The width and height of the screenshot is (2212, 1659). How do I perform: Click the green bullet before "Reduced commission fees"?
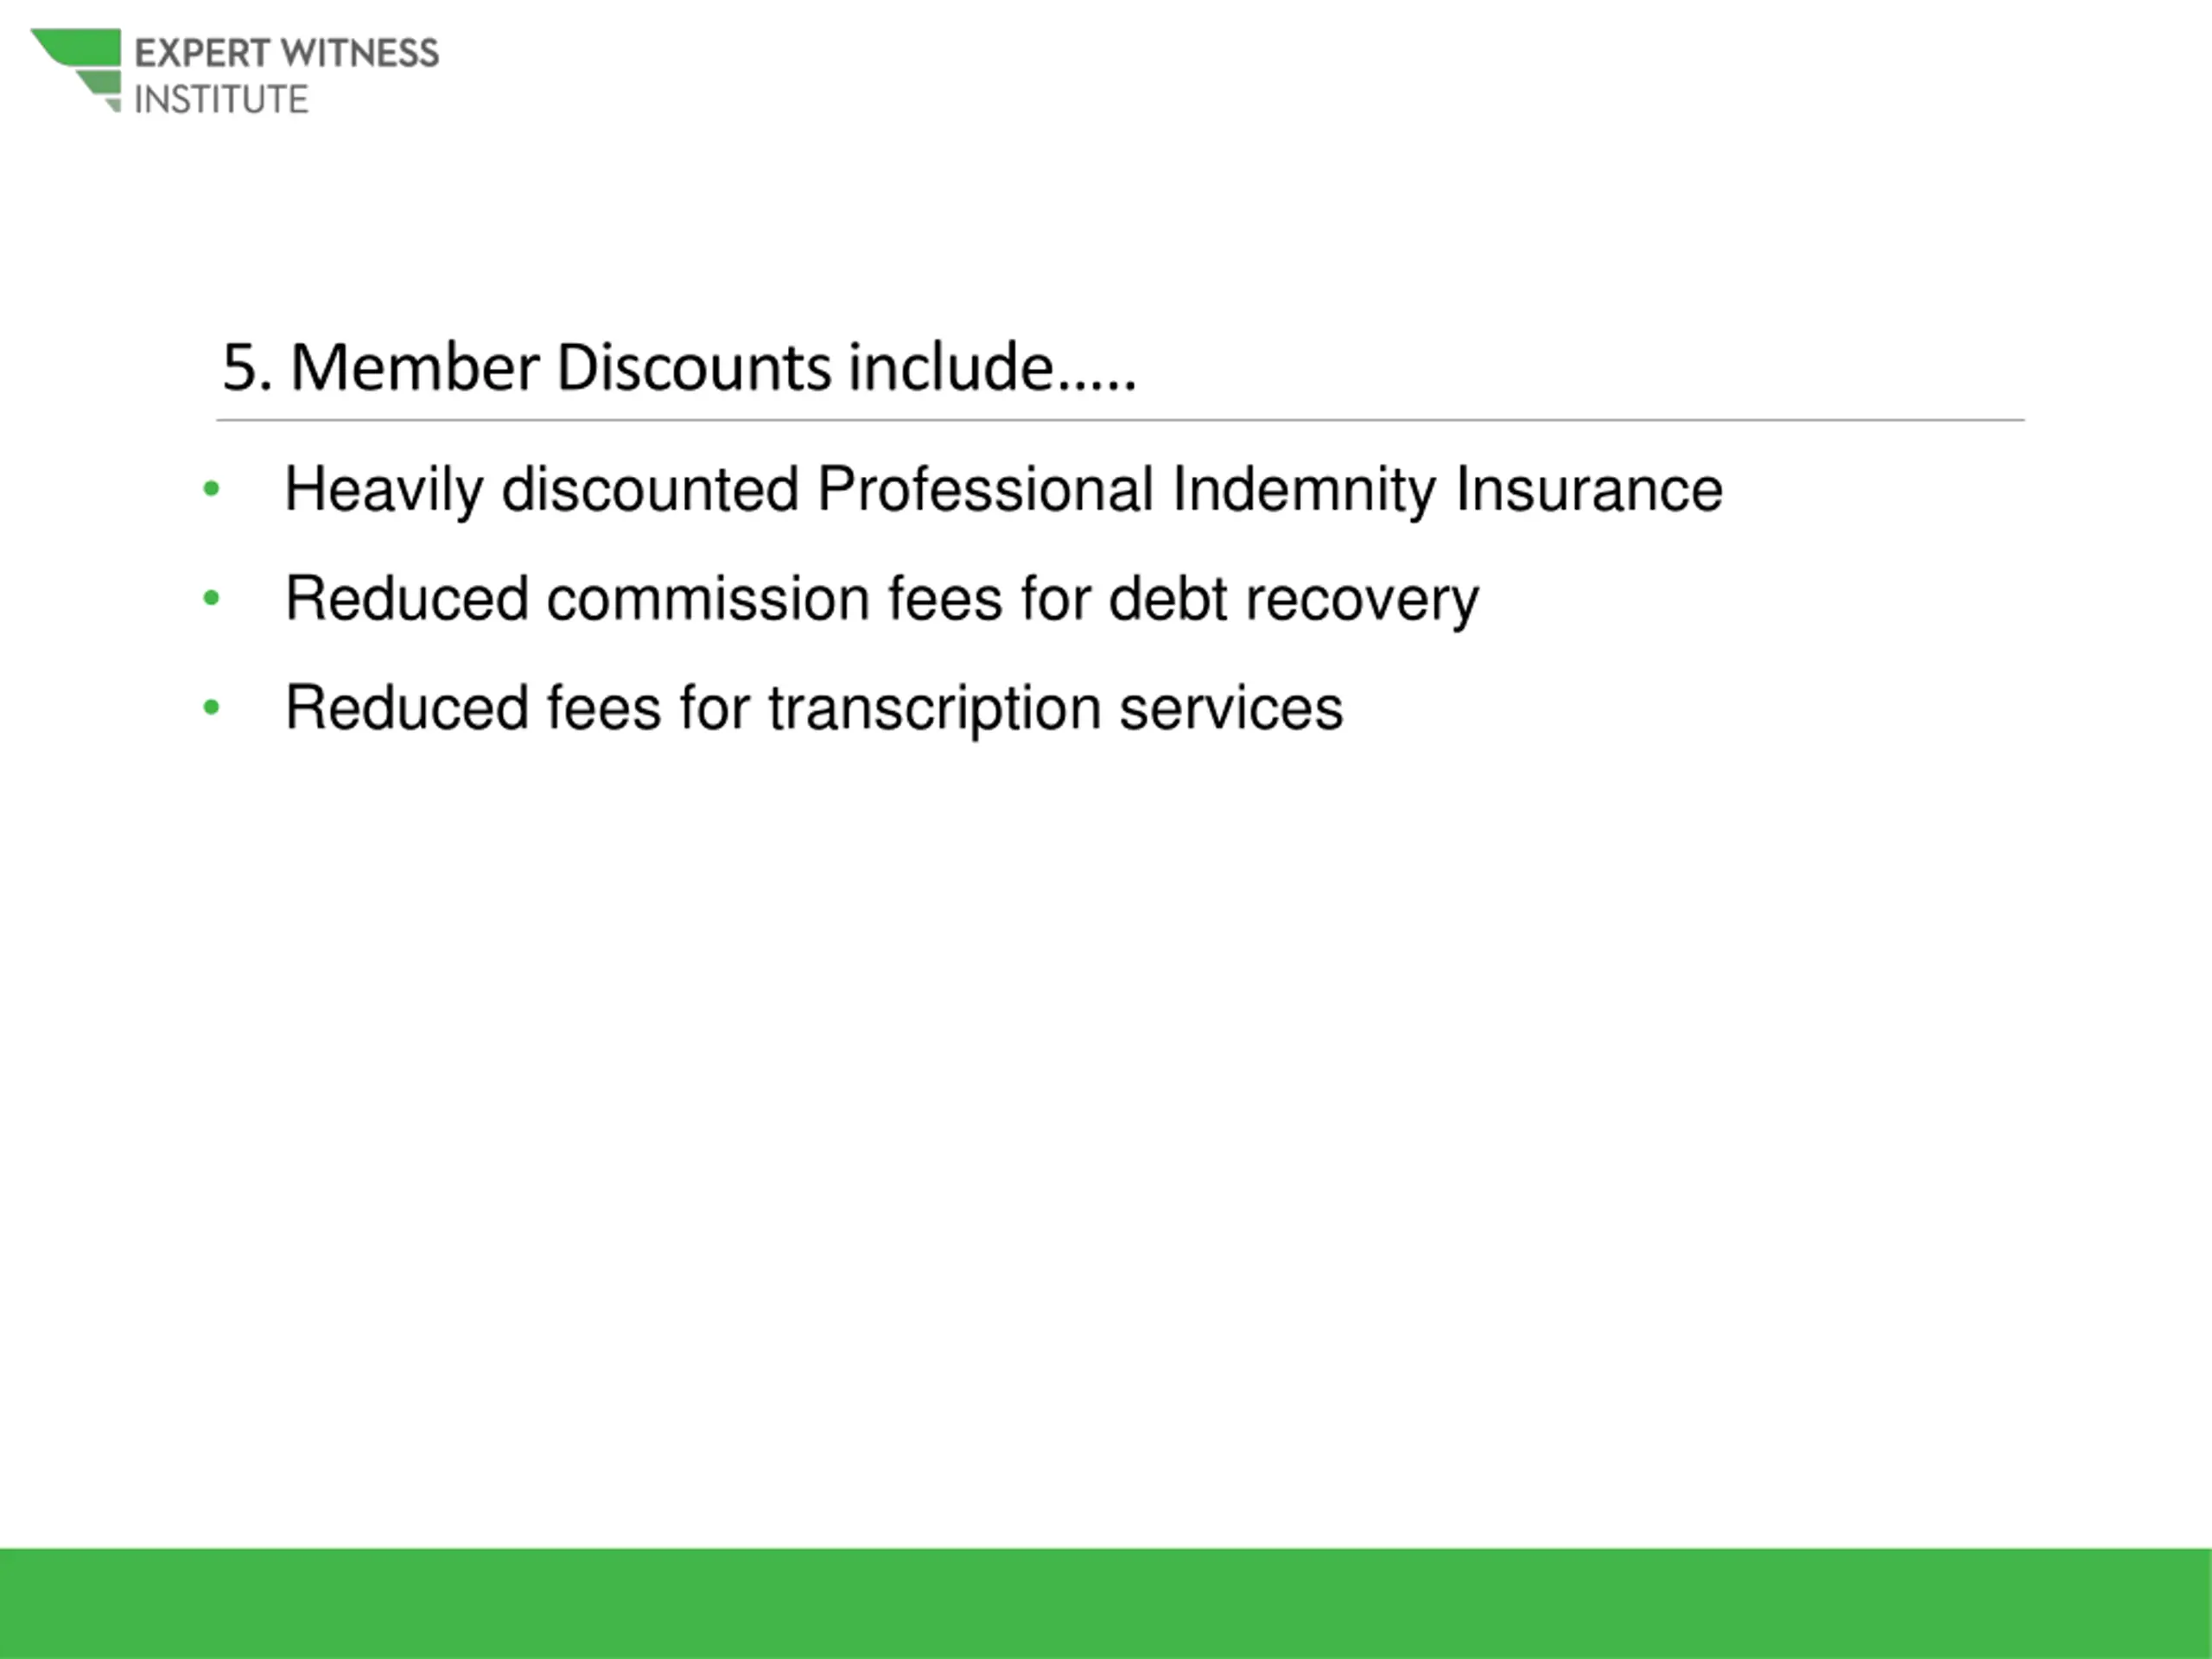click(211, 598)
